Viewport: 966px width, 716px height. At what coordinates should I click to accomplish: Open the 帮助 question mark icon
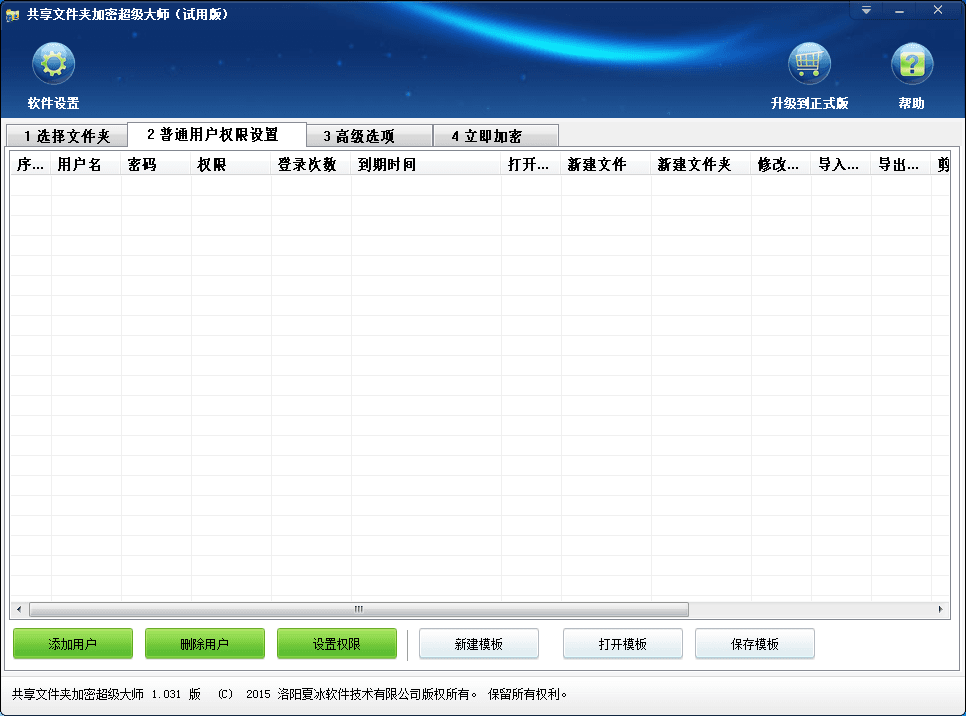point(912,63)
